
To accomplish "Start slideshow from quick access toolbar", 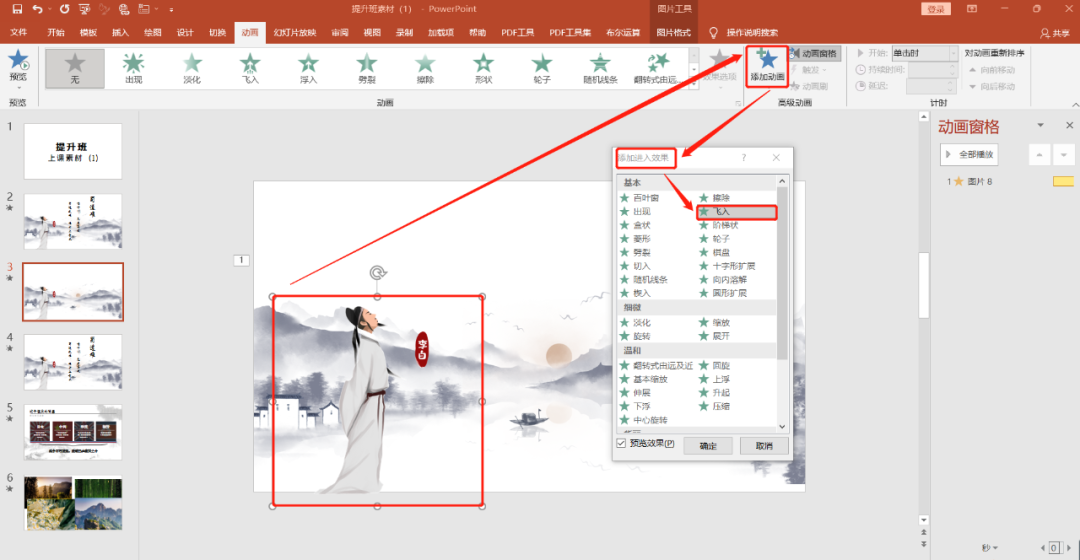I will 84,9.
